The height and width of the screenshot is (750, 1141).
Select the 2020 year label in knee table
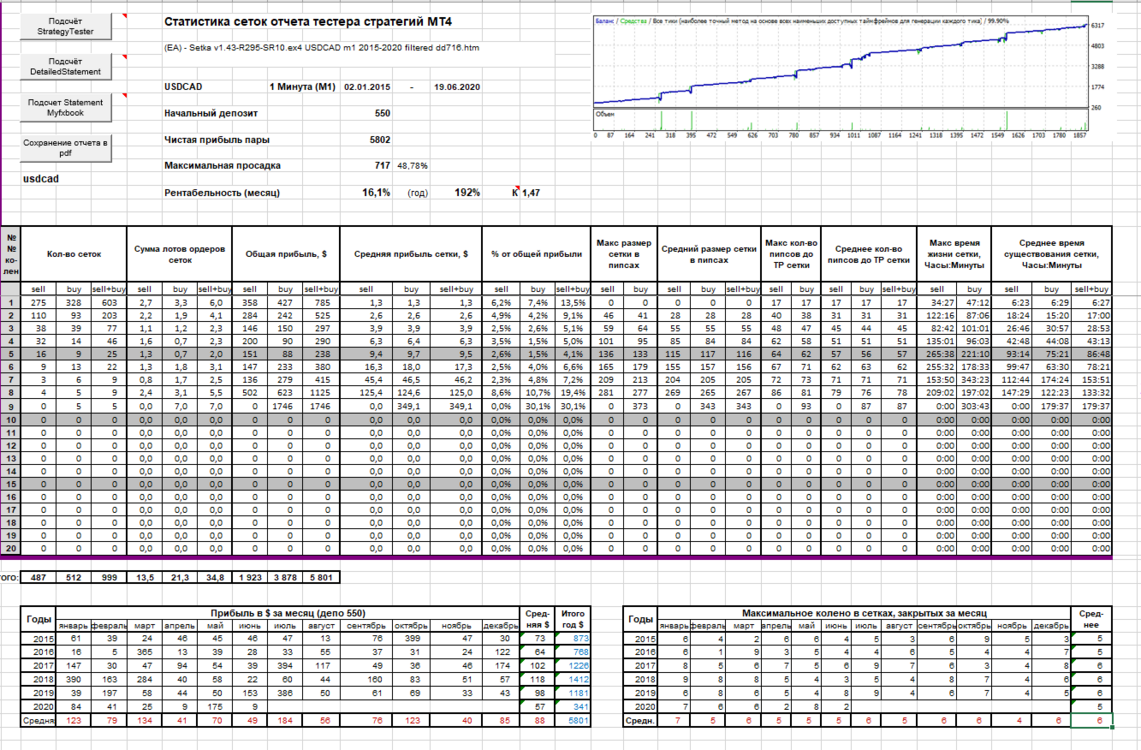(640, 707)
